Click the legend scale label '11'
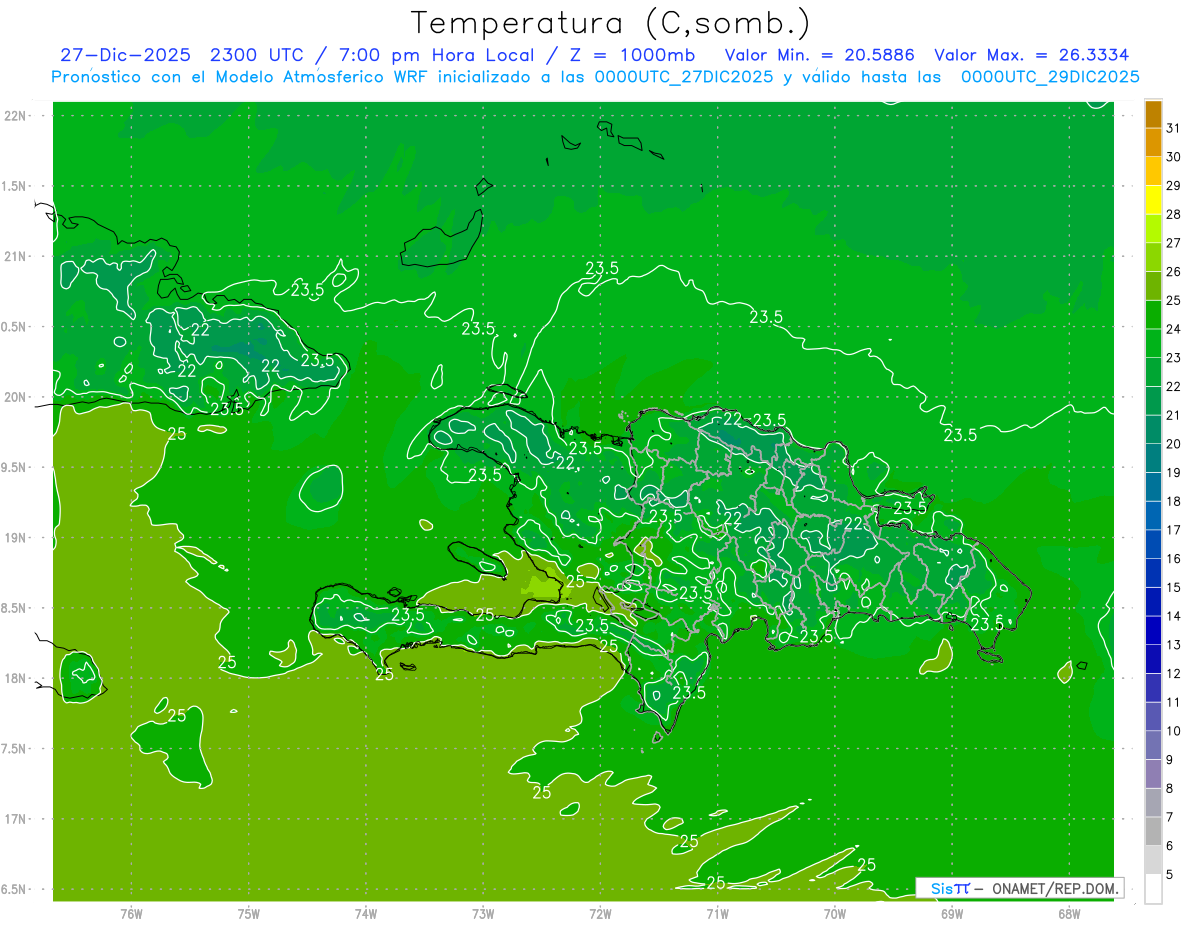The height and width of the screenshot is (927, 1200). coord(1173,702)
